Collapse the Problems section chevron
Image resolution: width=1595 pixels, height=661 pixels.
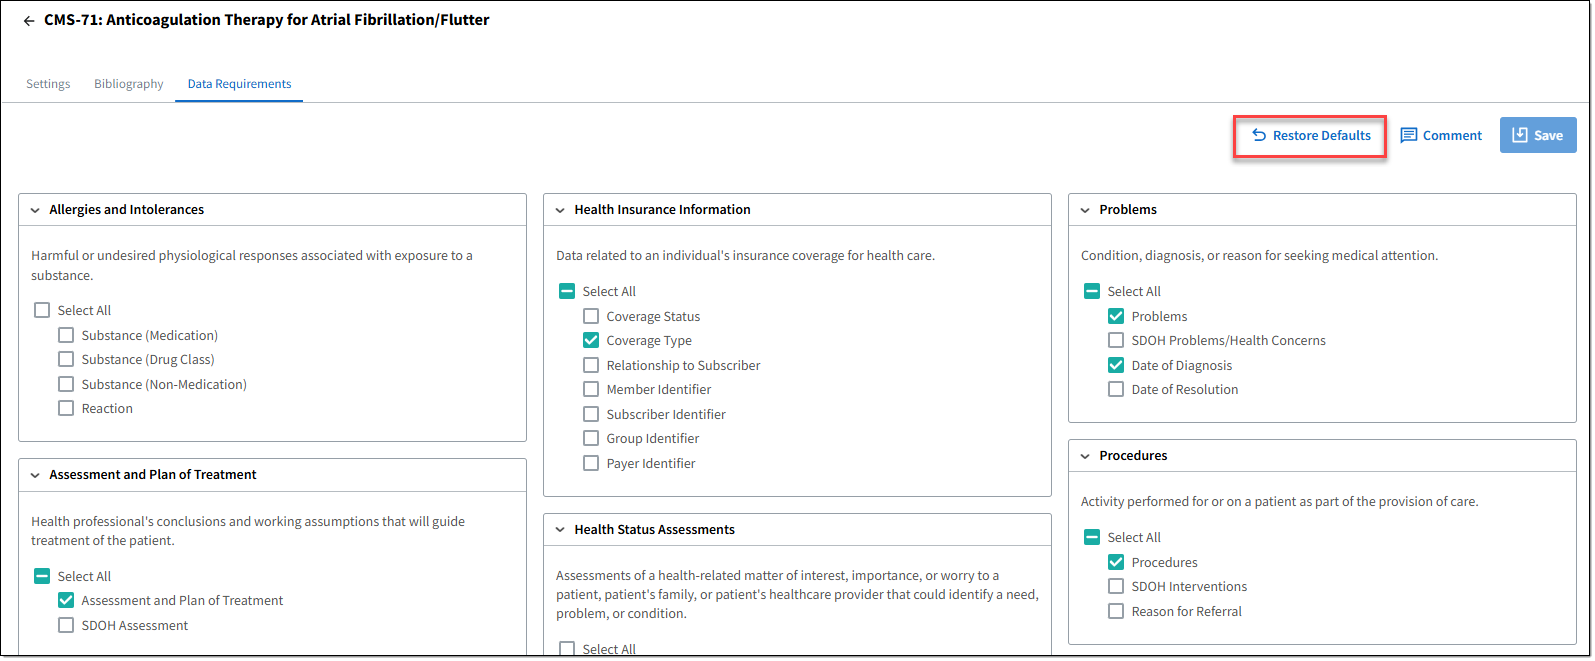[x=1085, y=210]
